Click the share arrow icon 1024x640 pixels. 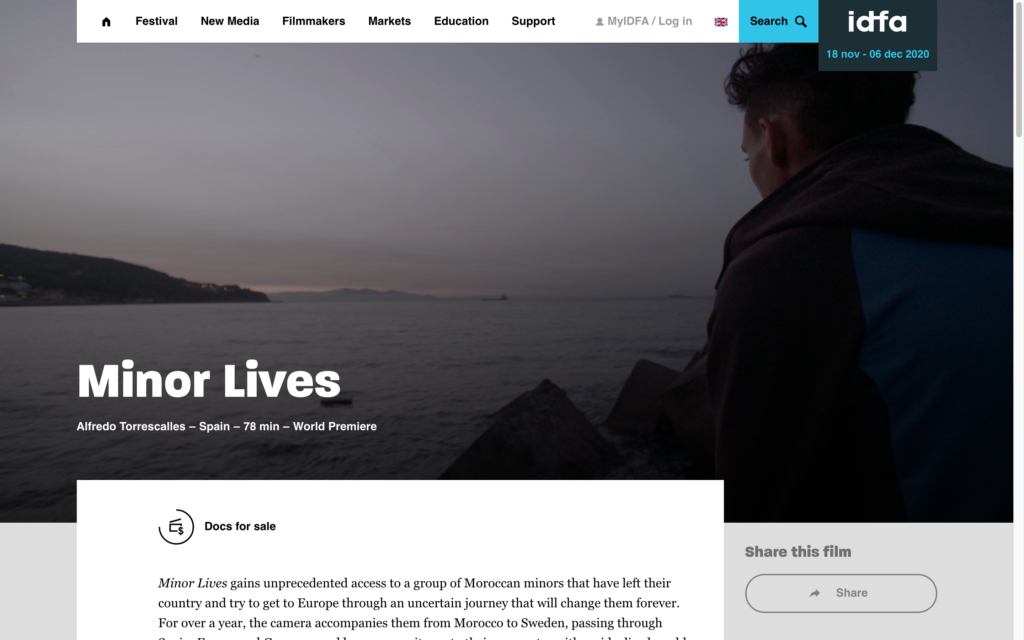coord(815,593)
